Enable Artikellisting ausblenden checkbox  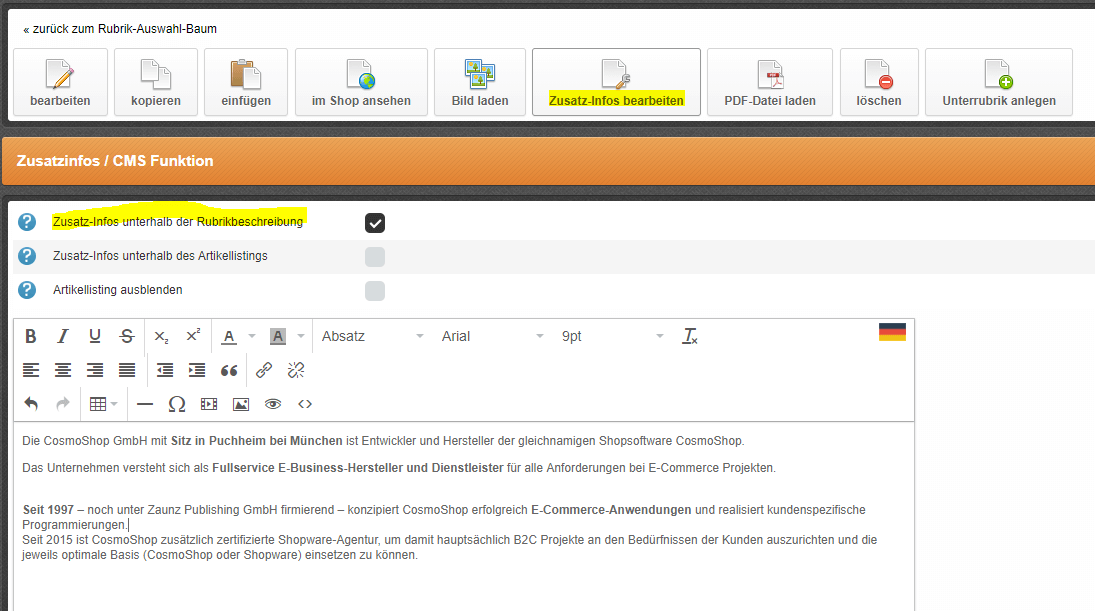pyautogui.click(x=375, y=290)
